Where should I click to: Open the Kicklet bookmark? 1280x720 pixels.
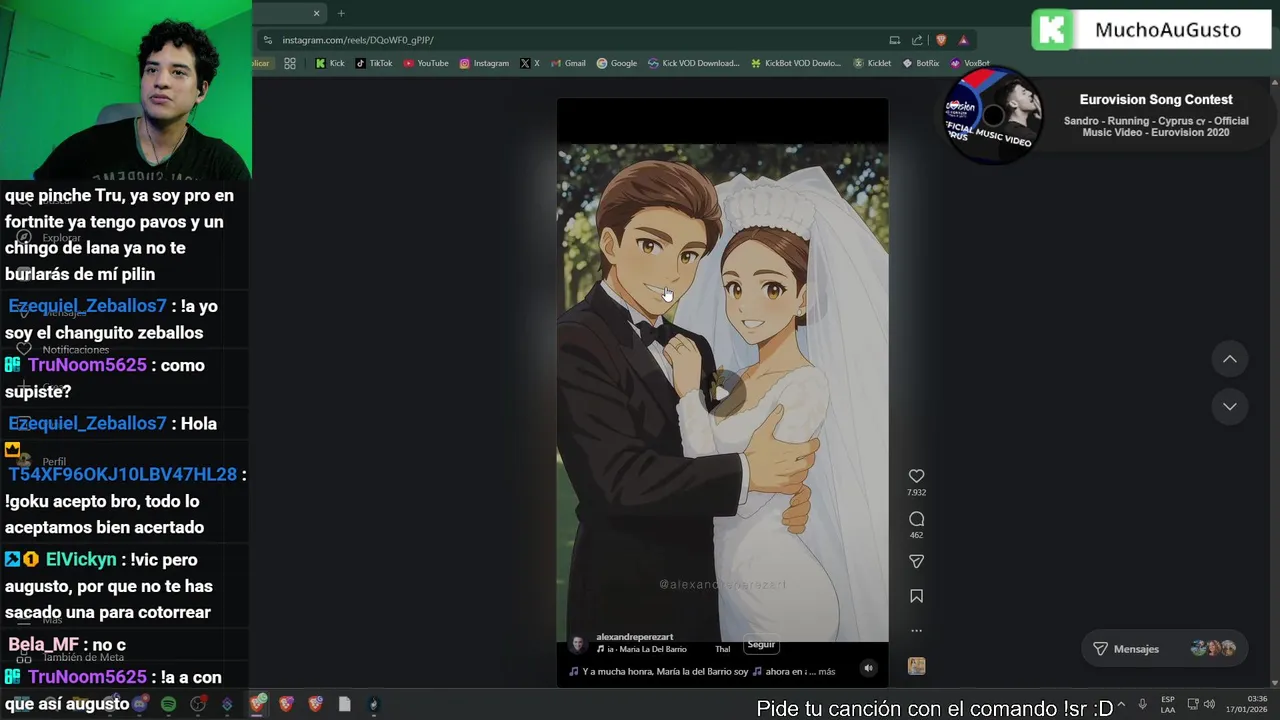tap(872, 63)
